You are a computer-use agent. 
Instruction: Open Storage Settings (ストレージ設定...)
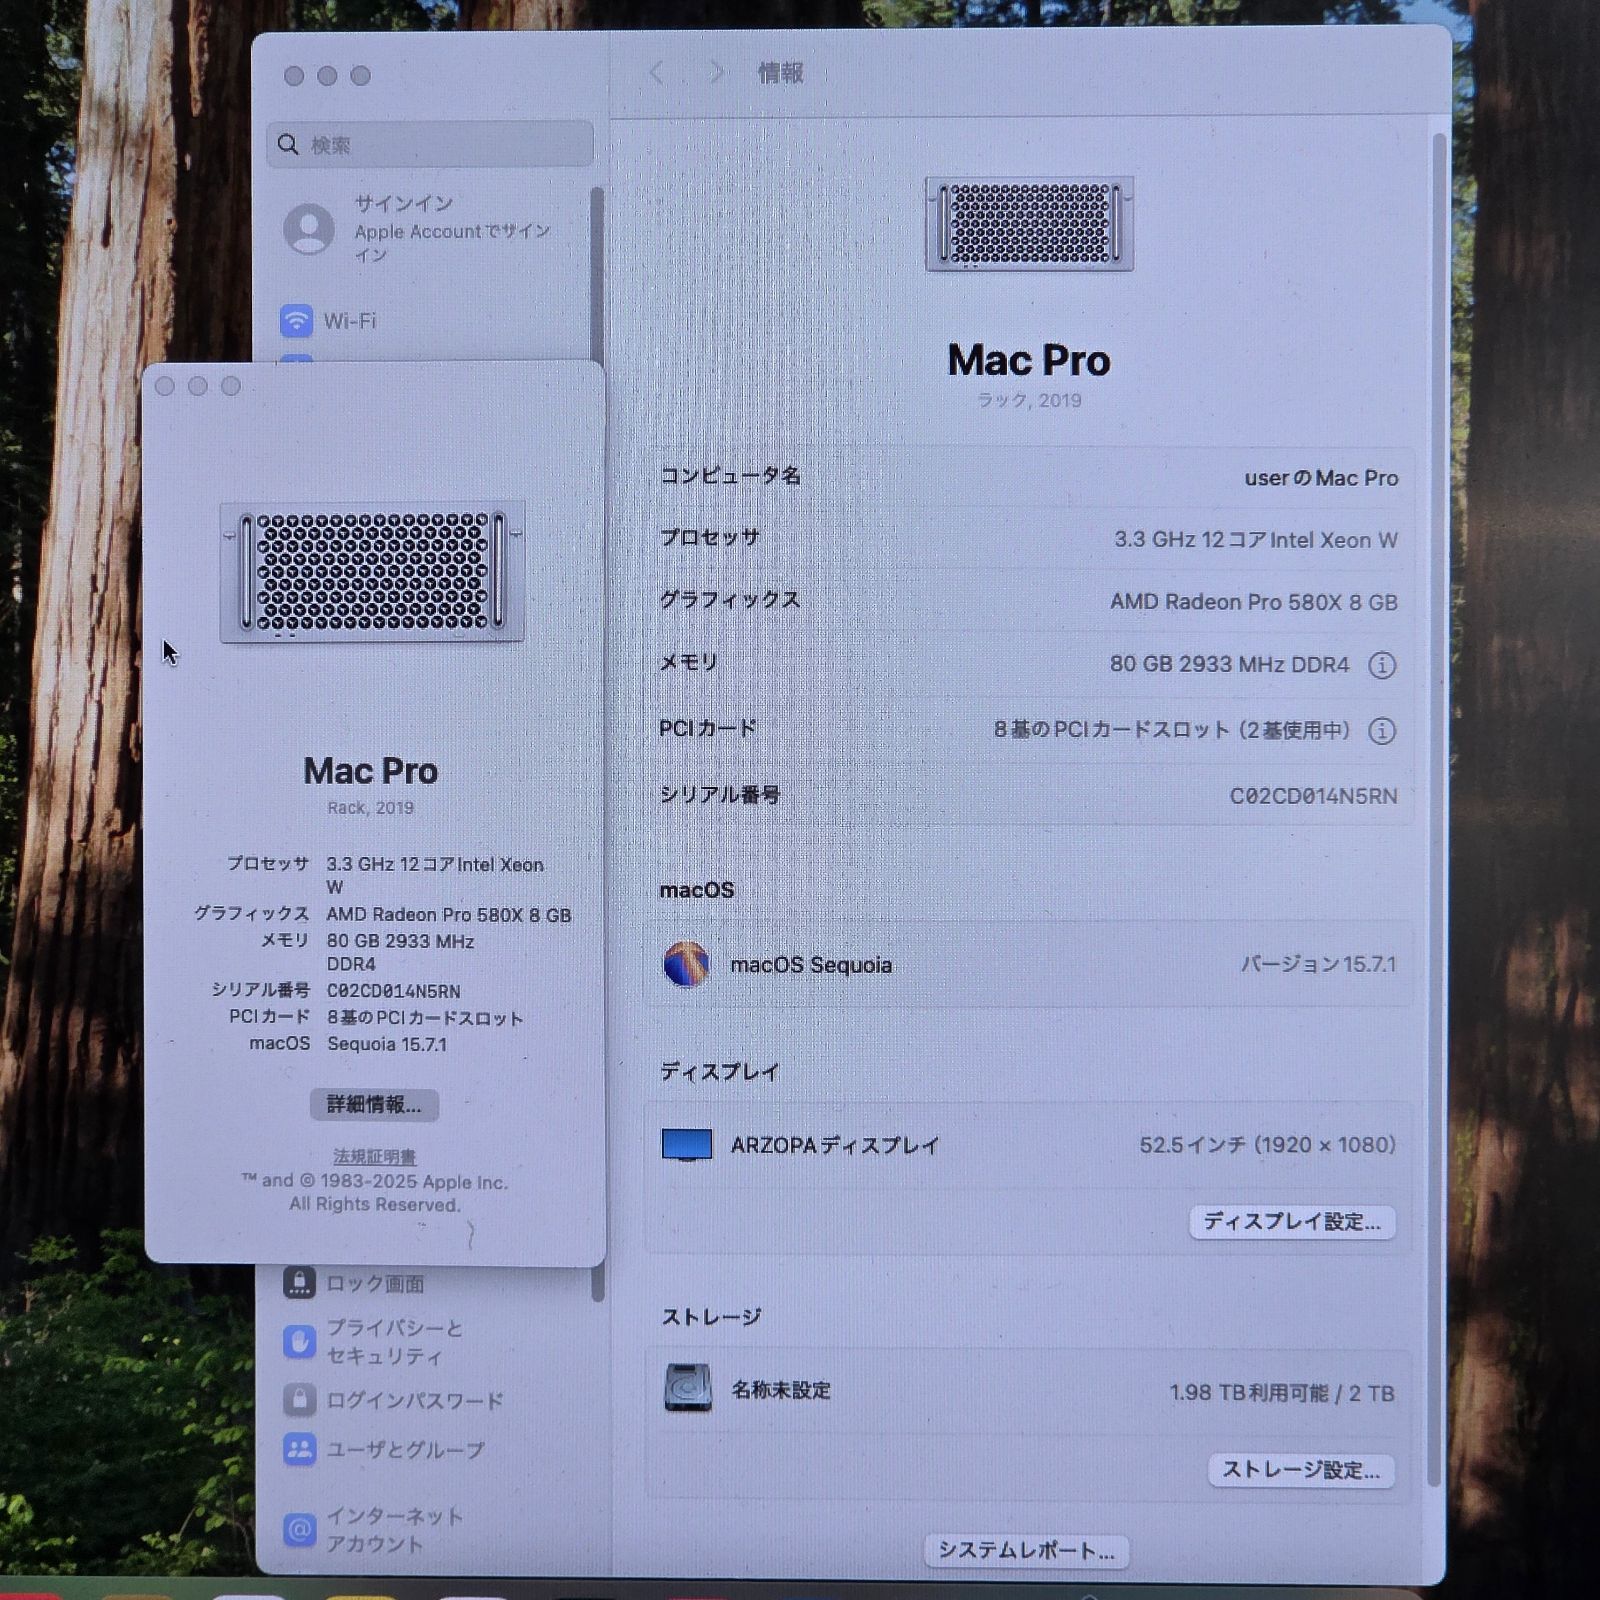click(1300, 1470)
